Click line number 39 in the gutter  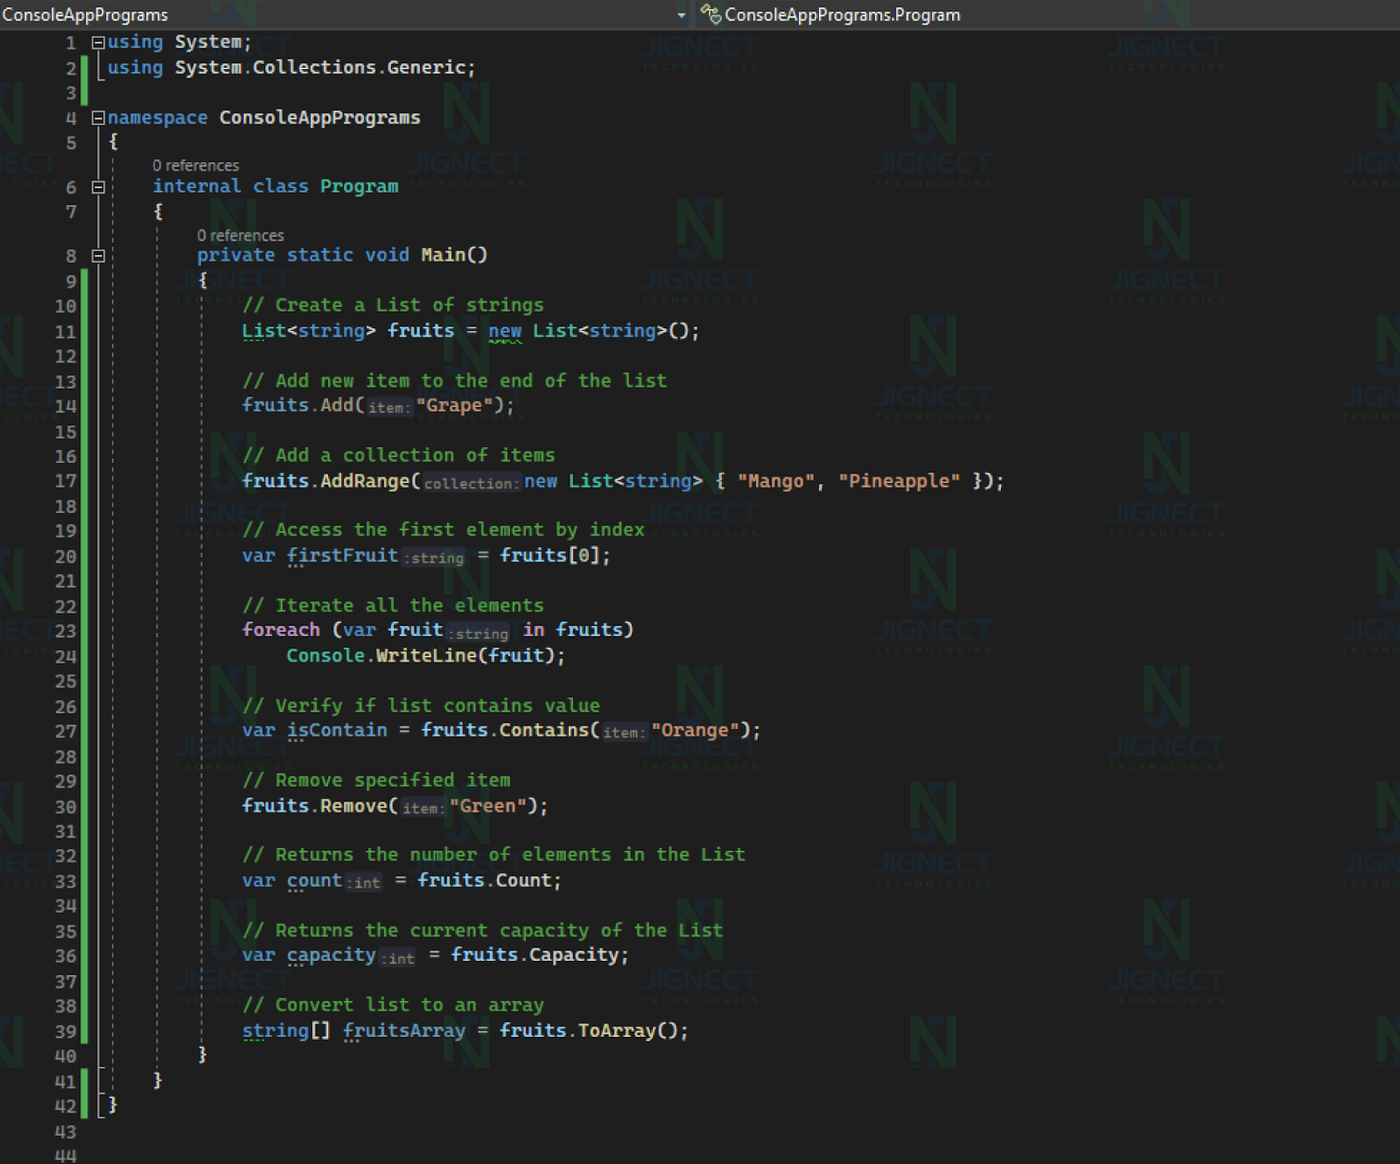(65, 1031)
